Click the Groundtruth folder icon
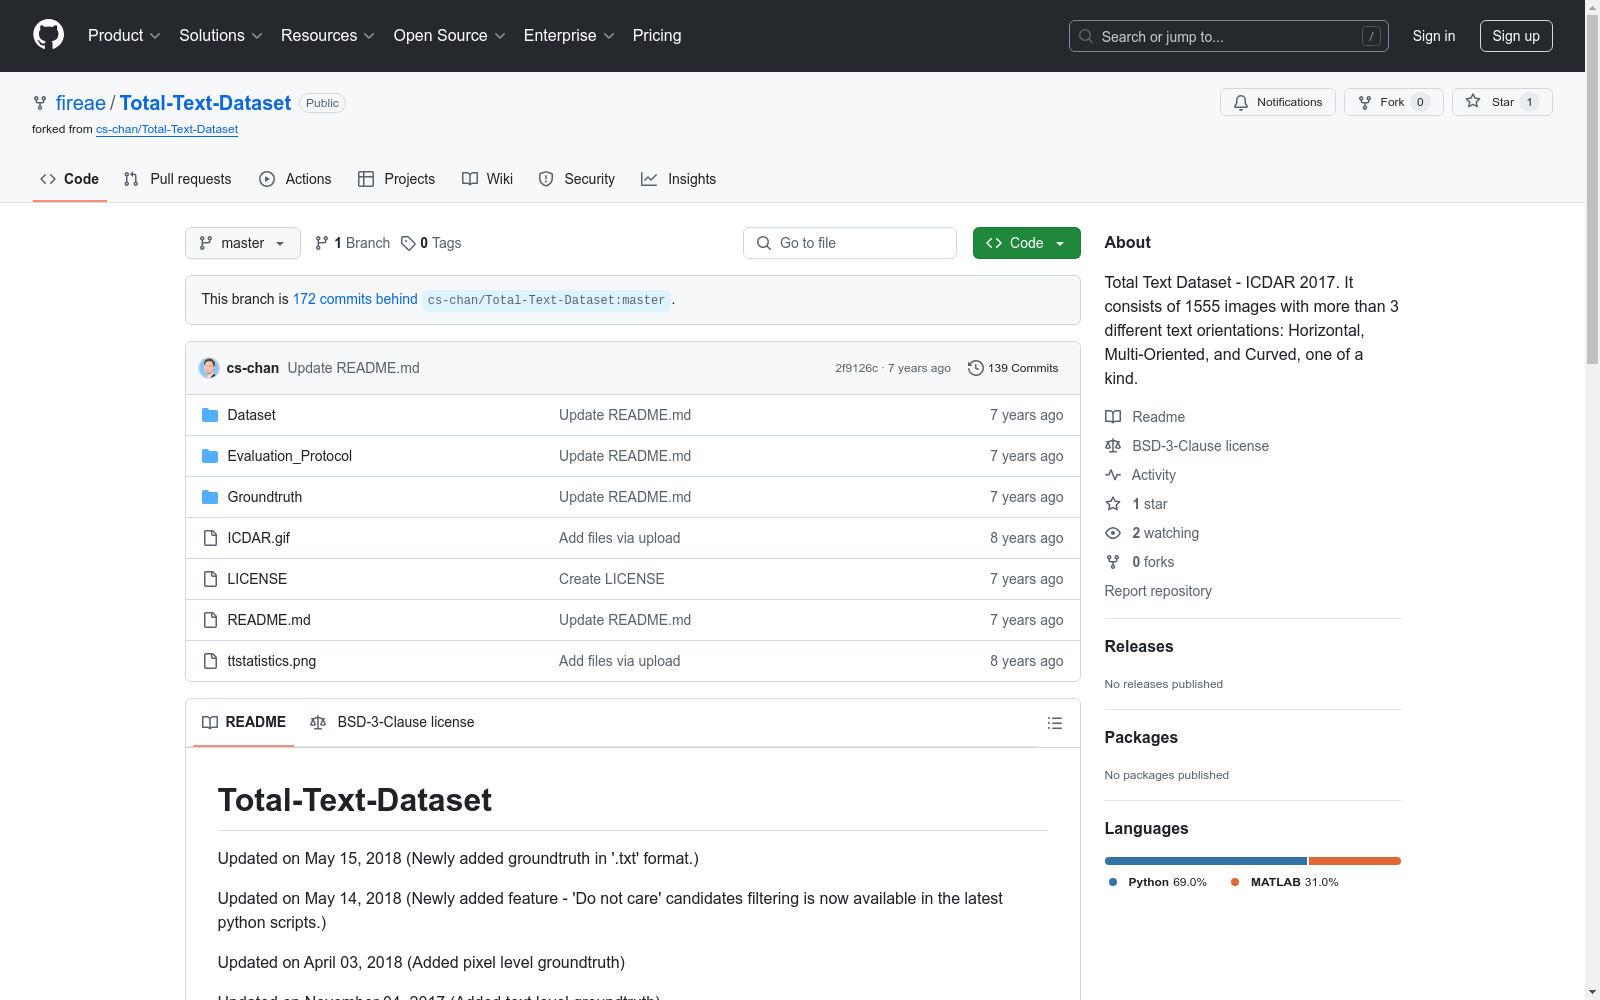This screenshot has width=1600, height=1000. click(210, 497)
